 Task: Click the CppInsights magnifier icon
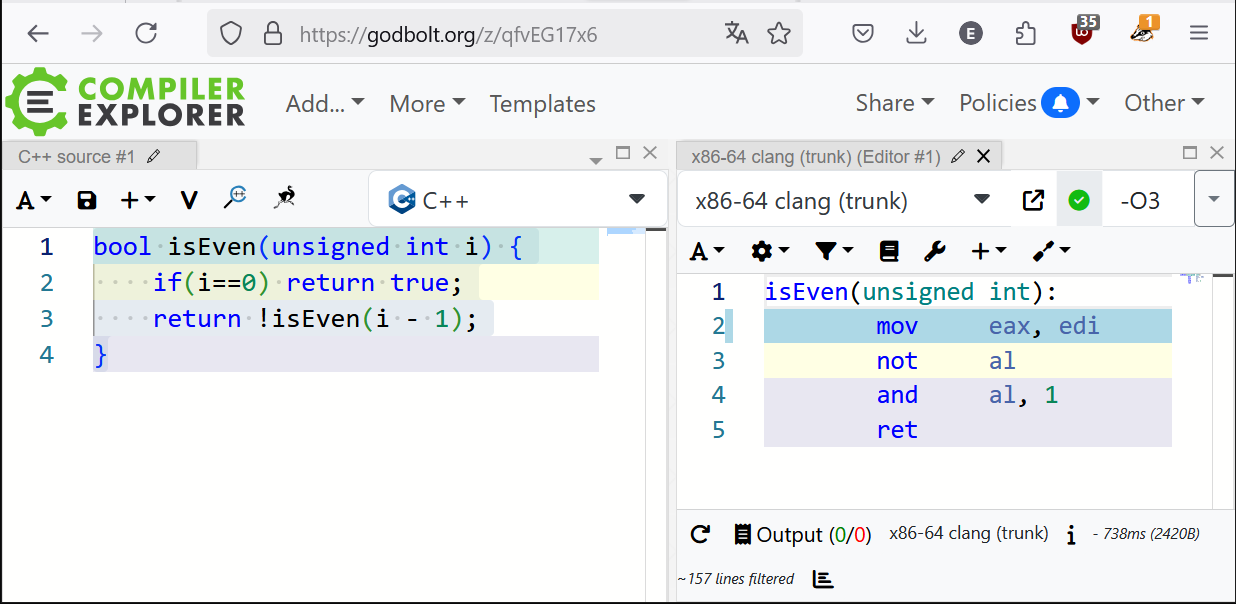coord(235,198)
